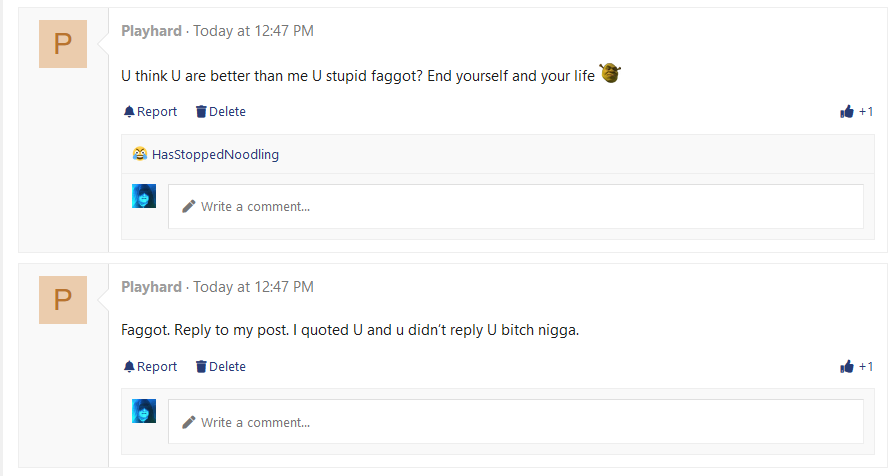Like the post containing the Shrek emoji
Screen dimensions: 892x476
846,111
